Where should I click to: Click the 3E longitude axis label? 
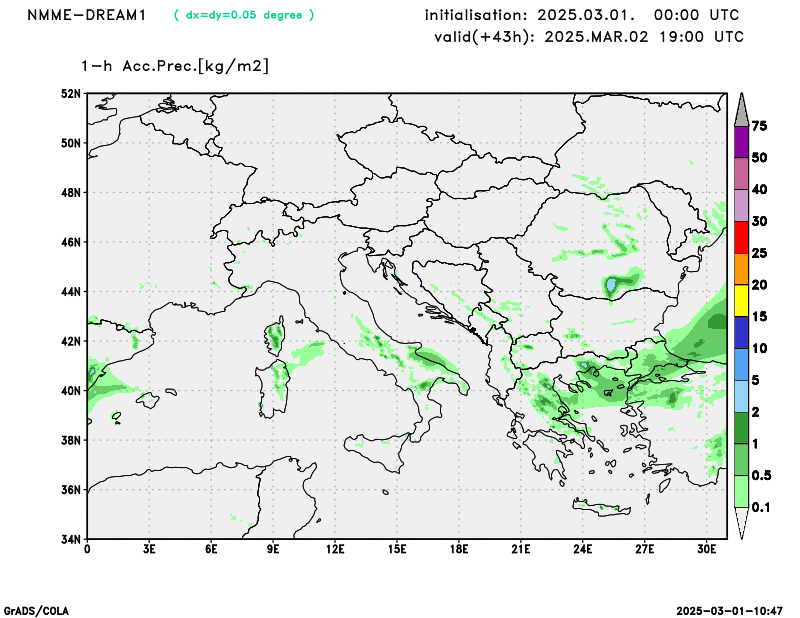[149, 550]
